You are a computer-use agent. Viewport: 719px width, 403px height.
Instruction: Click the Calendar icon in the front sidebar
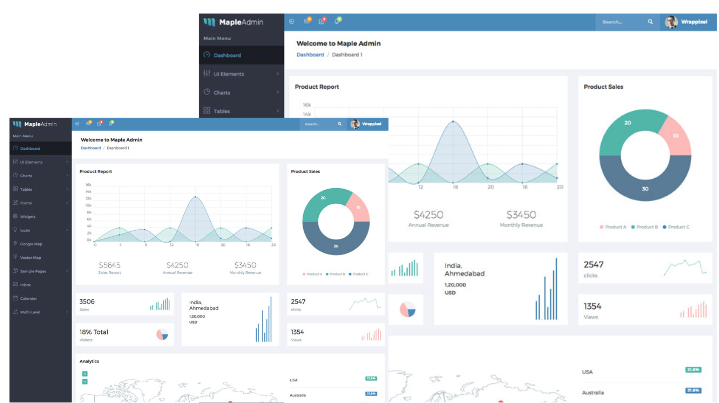[14, 298]
